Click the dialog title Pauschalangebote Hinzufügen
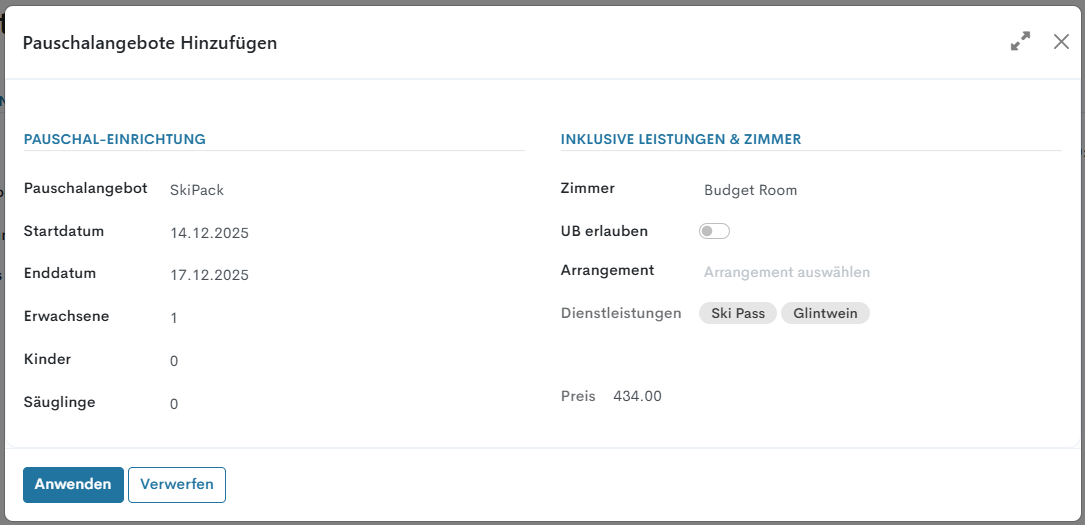Viewport: 1085px width, 525px height. click(150, 43)
